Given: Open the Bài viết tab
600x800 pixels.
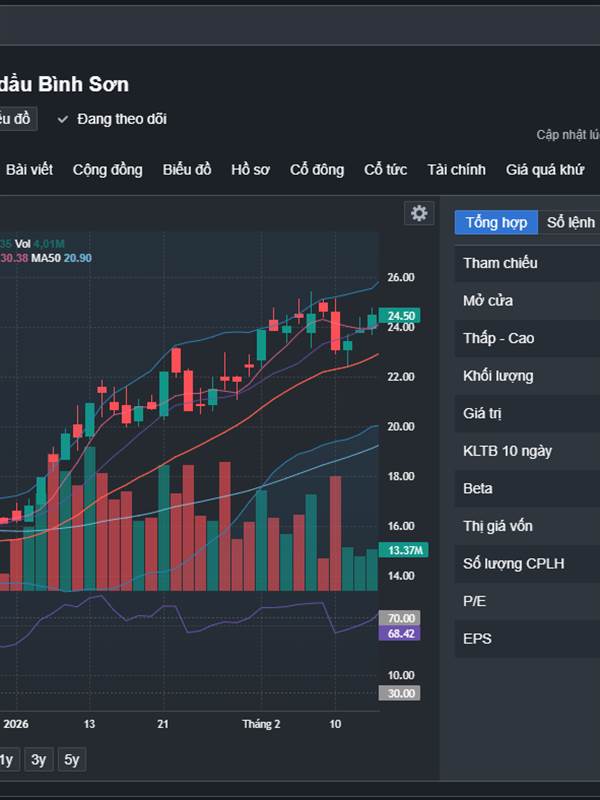Looking at the screenshot, I should click(x=29, y=169).
